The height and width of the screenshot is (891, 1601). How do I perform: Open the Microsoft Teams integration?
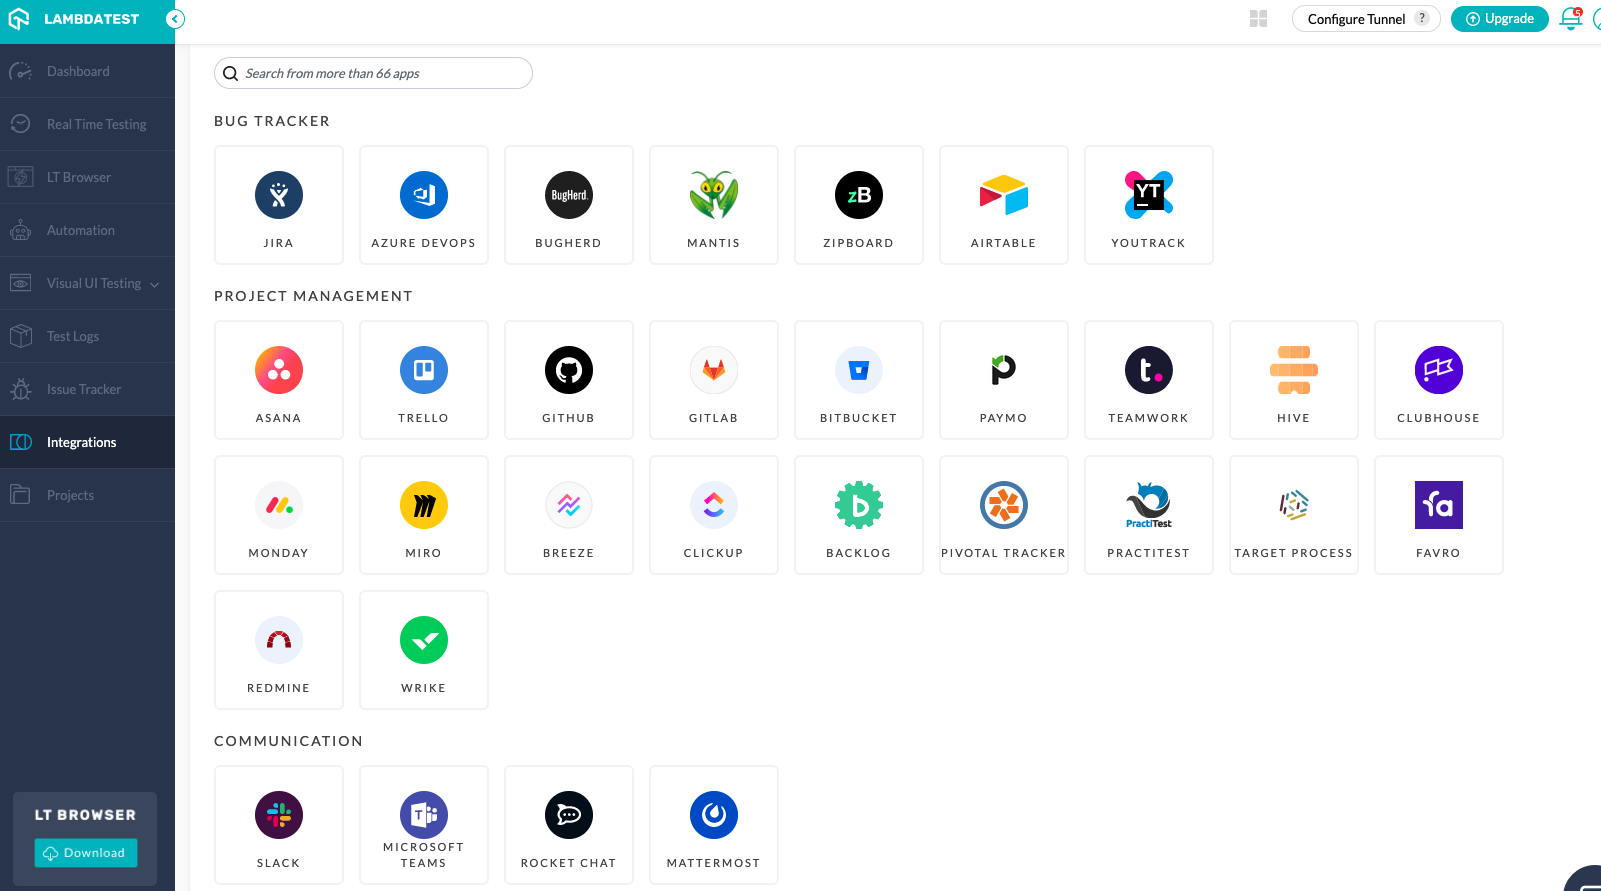424,825
